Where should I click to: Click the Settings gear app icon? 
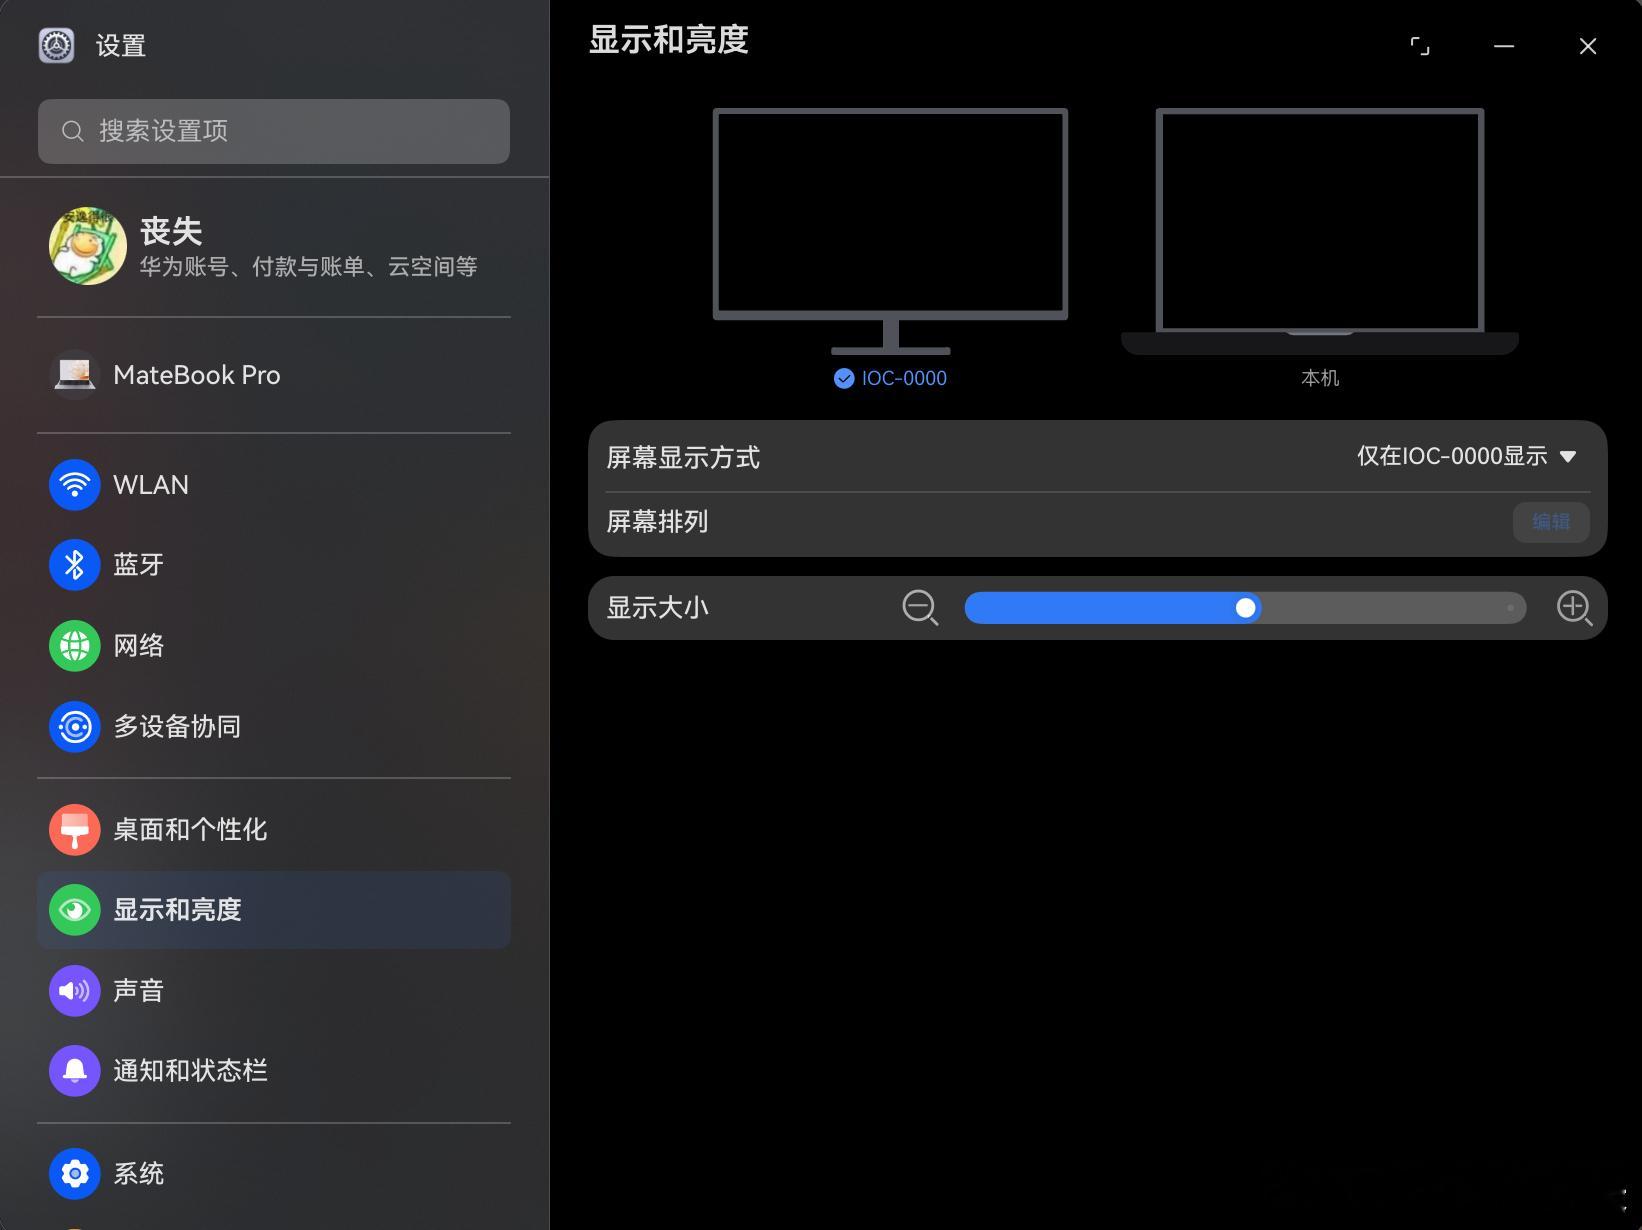tap(56, 46)
